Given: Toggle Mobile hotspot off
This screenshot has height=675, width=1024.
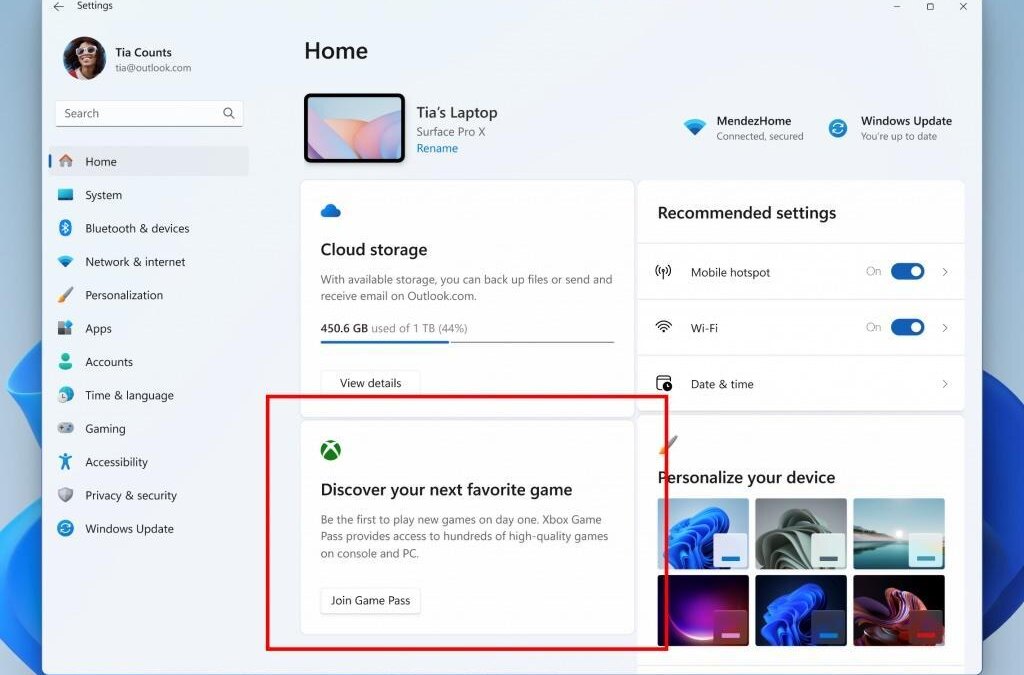Looking at the screenshot, I should [x=907, y=271].
